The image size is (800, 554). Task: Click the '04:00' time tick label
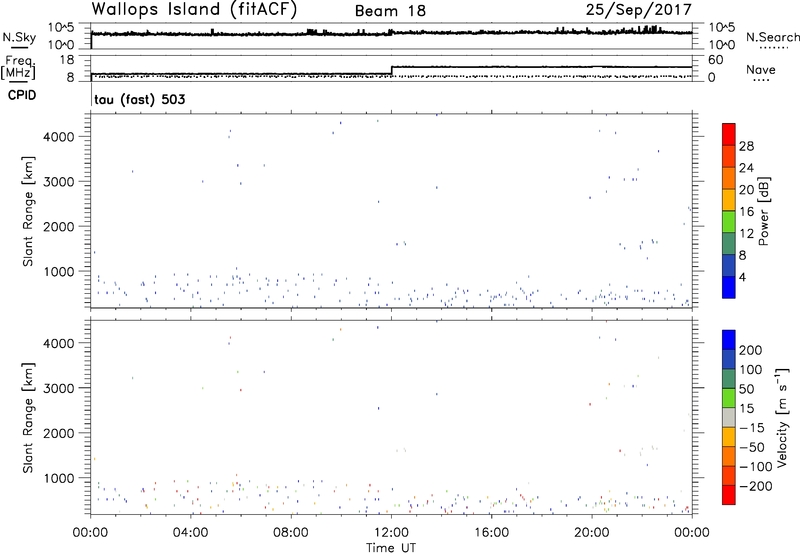[191, 533]
